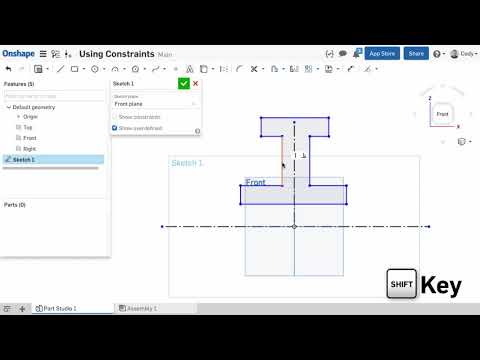
Task: Select the Corner rectangle tool
Action: click(x=75, y=69)
